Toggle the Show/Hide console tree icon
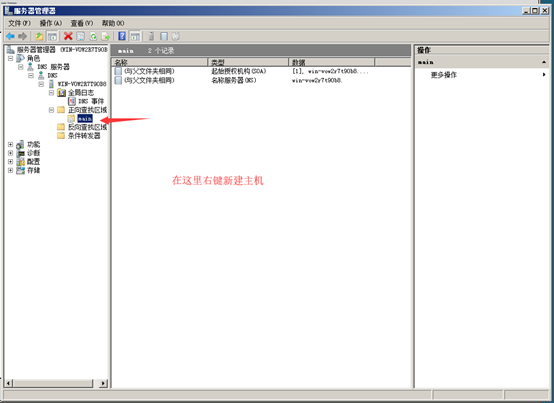The width and height of the screenshot is (554, 403). tap(52, 36)
